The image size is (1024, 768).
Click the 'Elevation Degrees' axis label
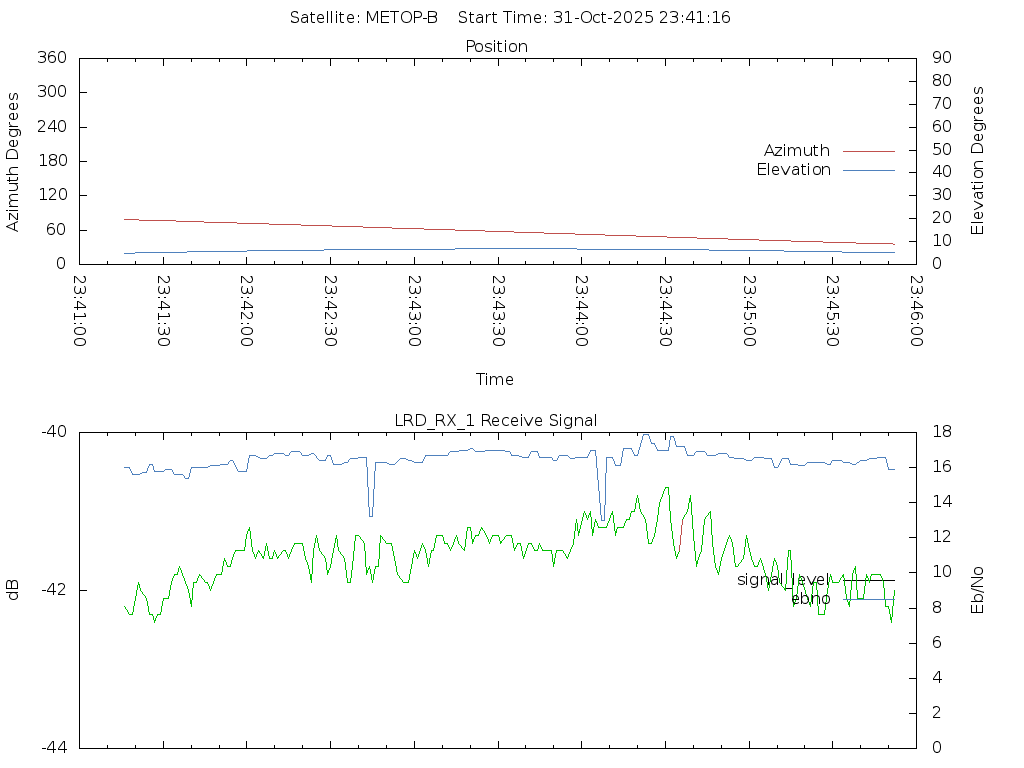[x=978, y=161]
